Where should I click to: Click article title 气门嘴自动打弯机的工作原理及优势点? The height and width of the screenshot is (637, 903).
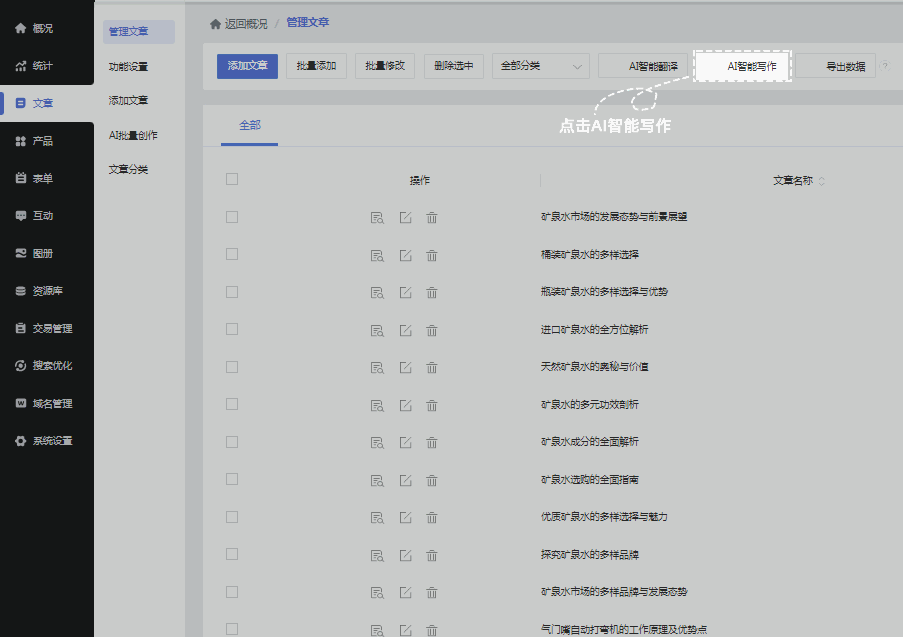click(x=624, y=630)
